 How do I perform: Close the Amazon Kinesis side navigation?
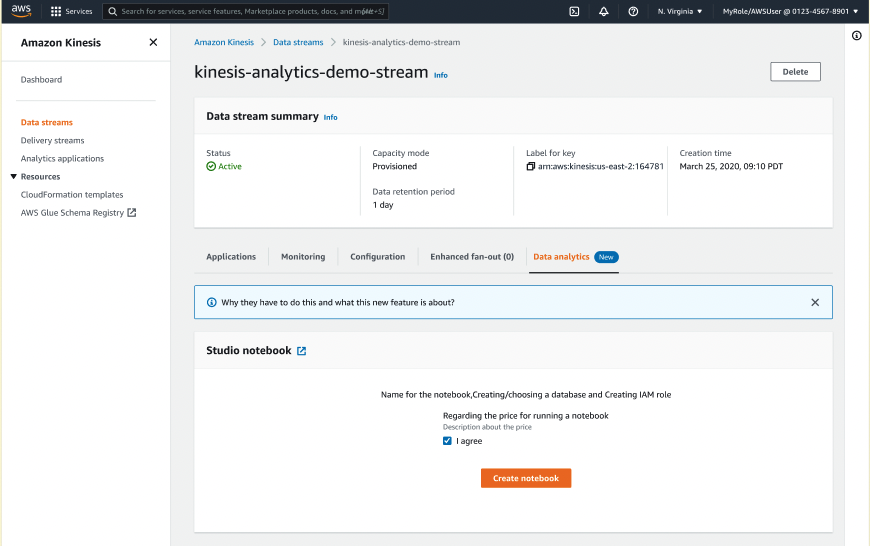pyautogui.click(x=153, y=42)
